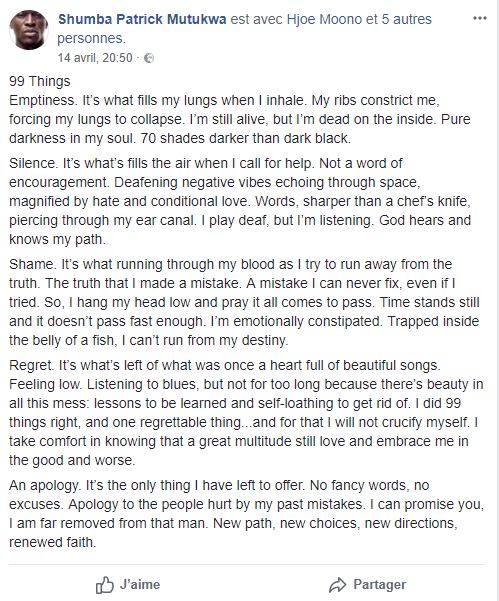The image size is (499, 601).
Task: Open the author's profile picture
Action: [x=29, y=30]
